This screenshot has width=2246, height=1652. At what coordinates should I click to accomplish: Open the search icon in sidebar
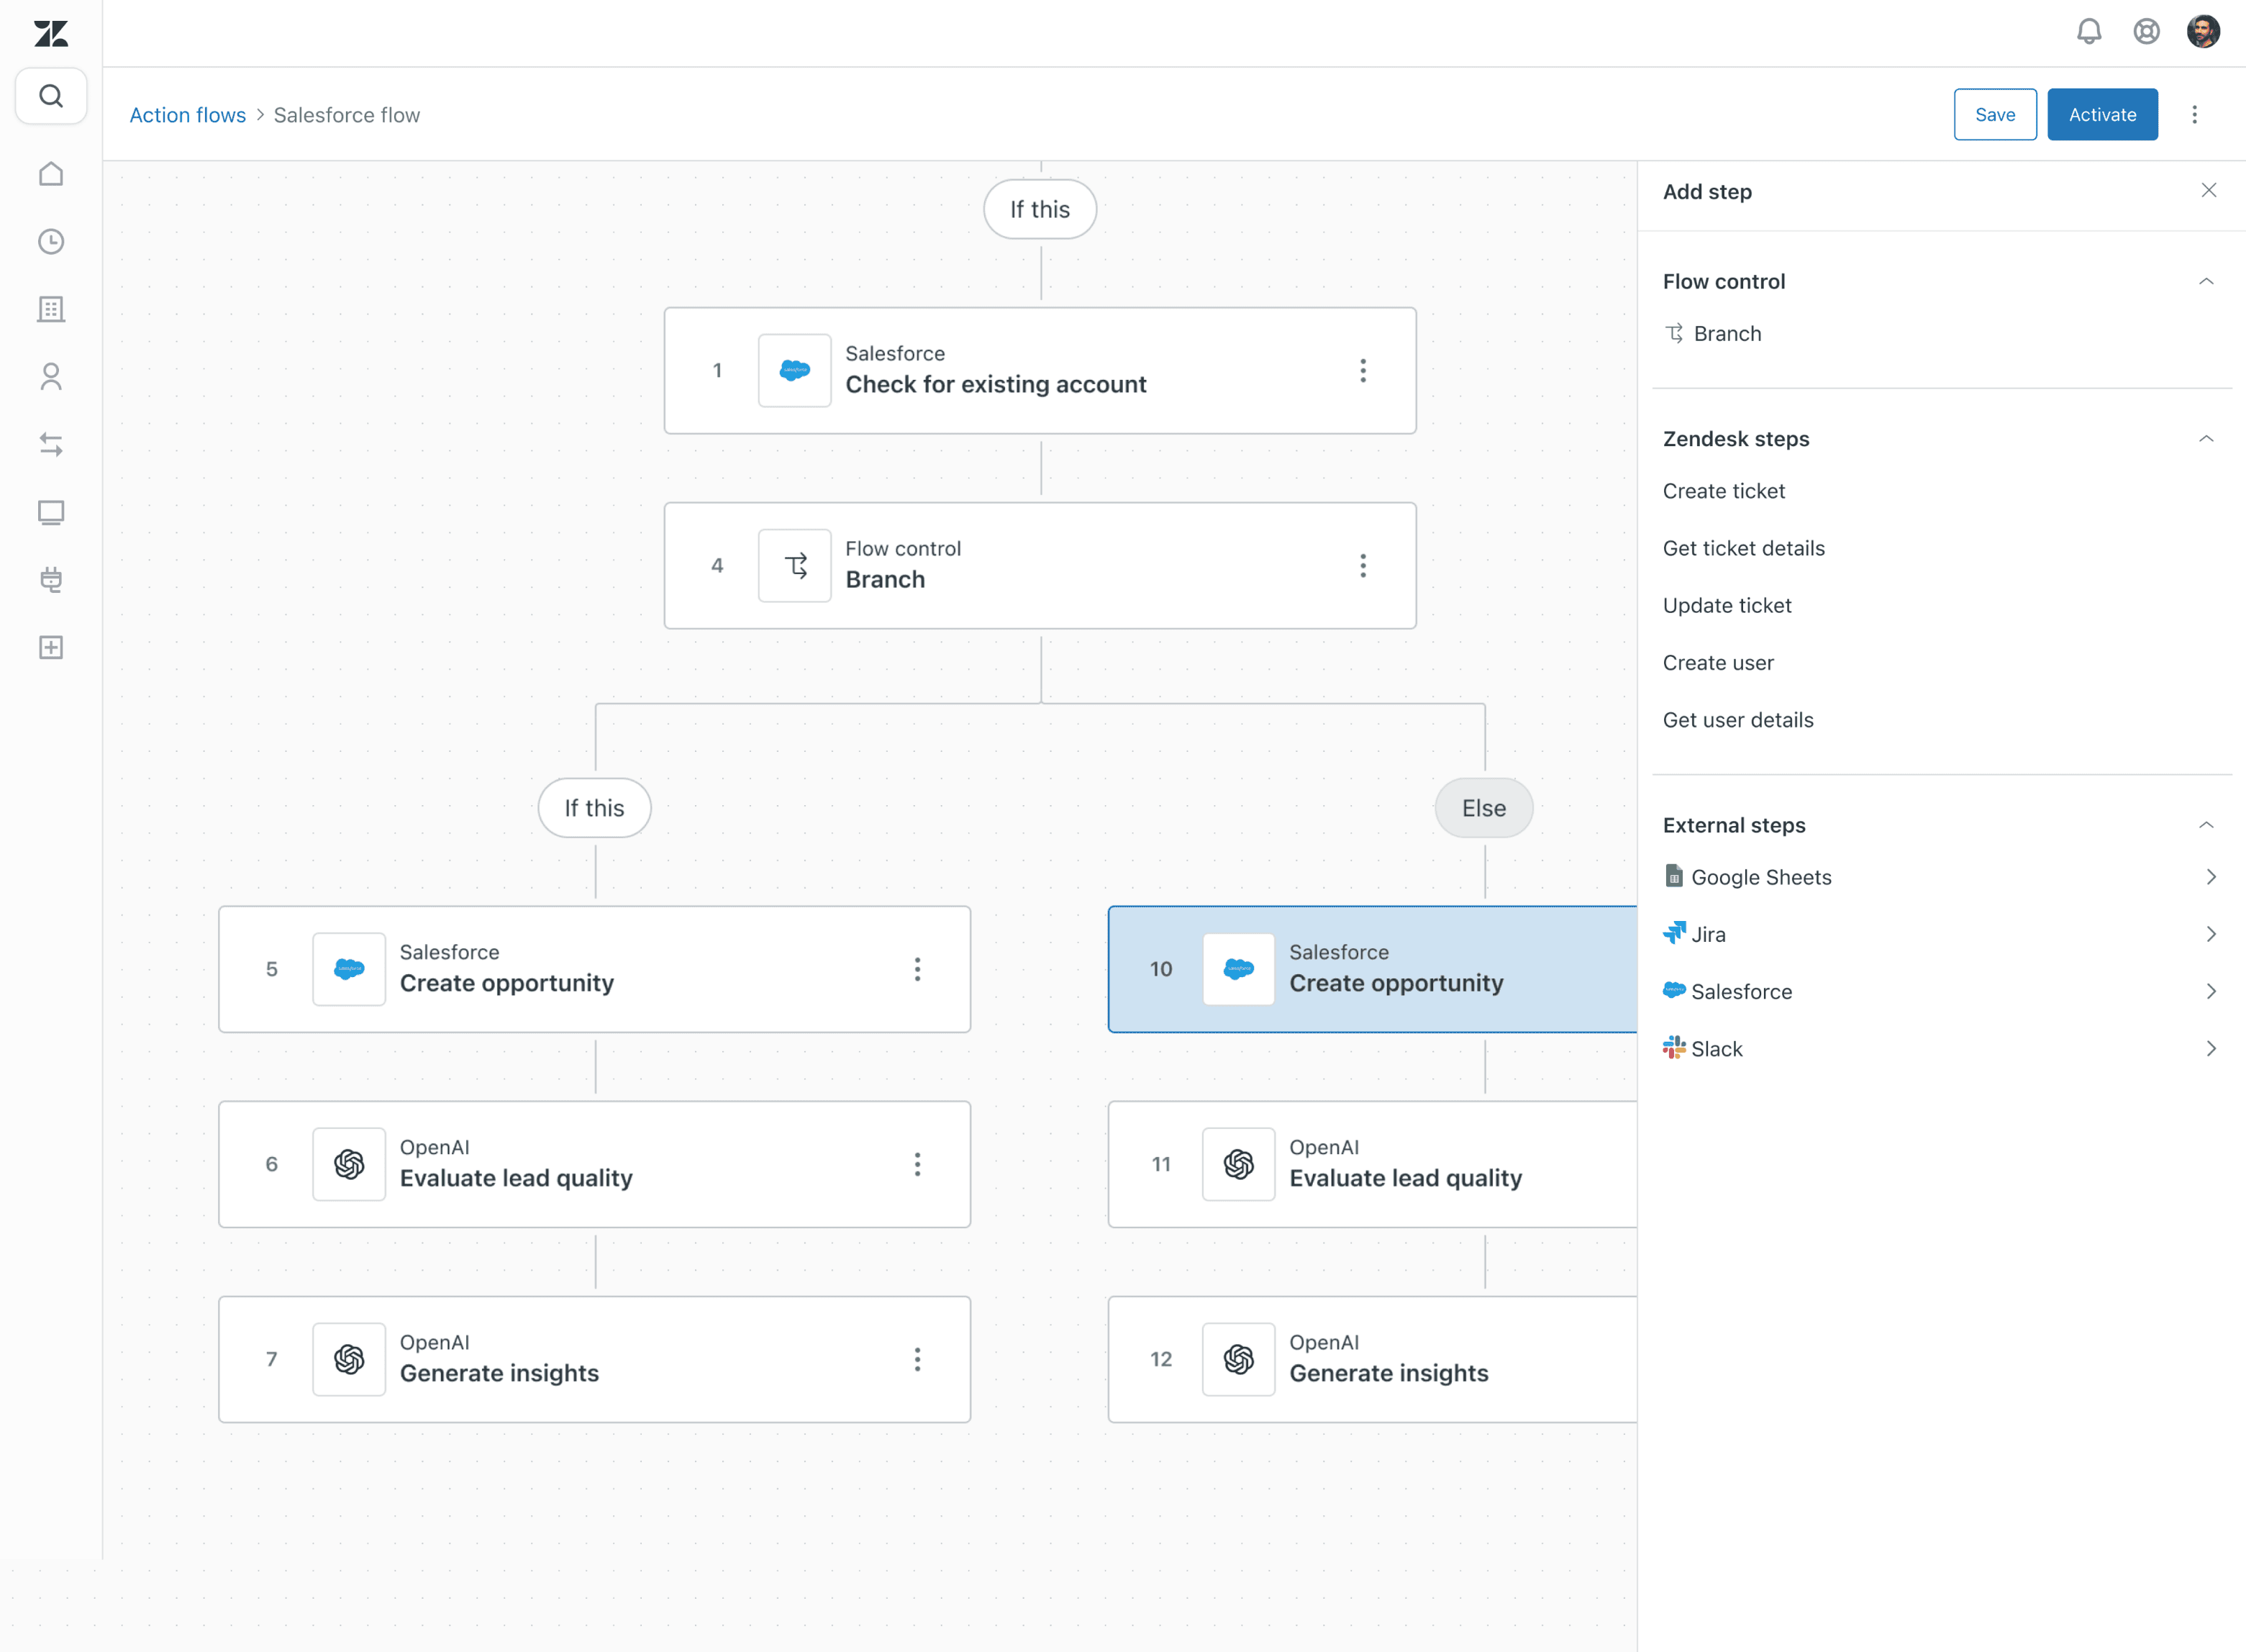tap(51, 96)
